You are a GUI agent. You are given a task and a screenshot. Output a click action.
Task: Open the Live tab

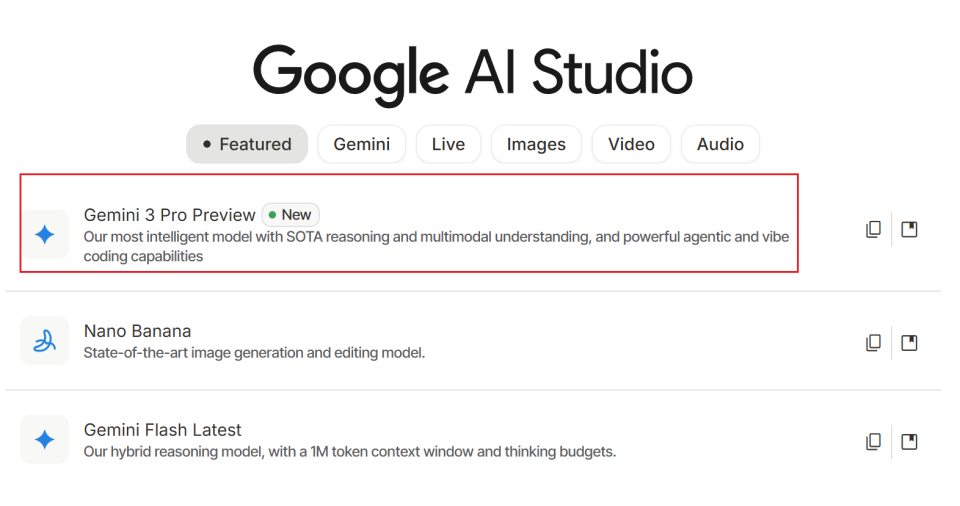[448, 144]
